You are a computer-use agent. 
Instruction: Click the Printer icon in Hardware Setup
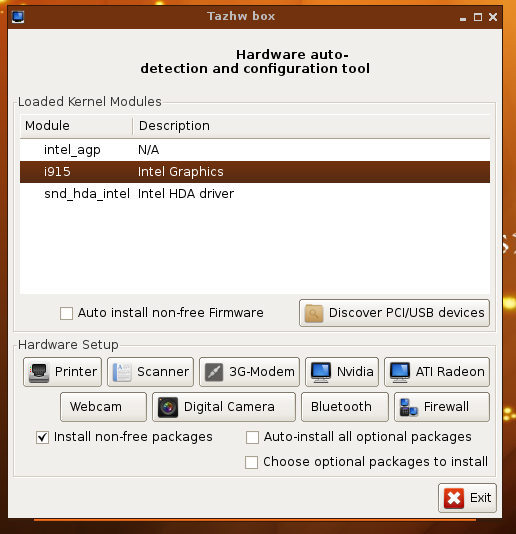click(39, 372)
